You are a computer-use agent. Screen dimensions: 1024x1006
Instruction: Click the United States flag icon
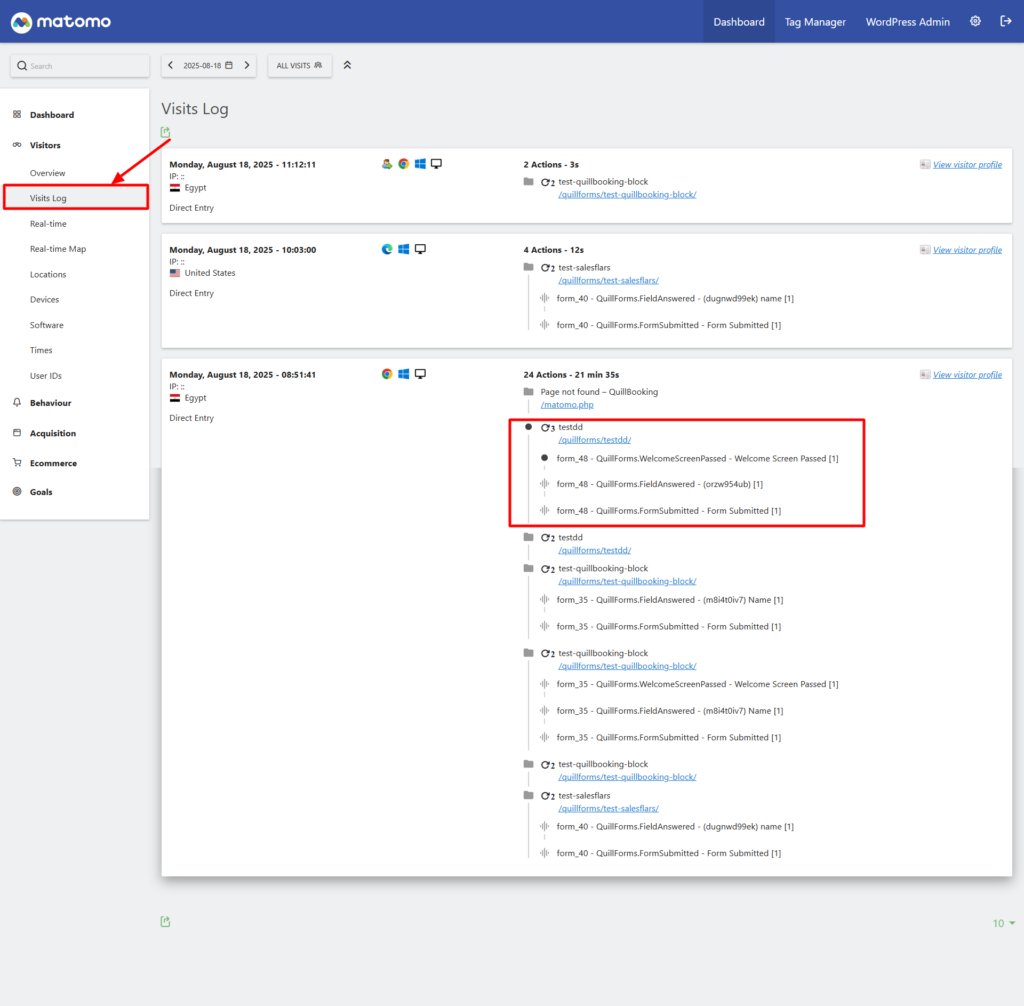point(174,273)
